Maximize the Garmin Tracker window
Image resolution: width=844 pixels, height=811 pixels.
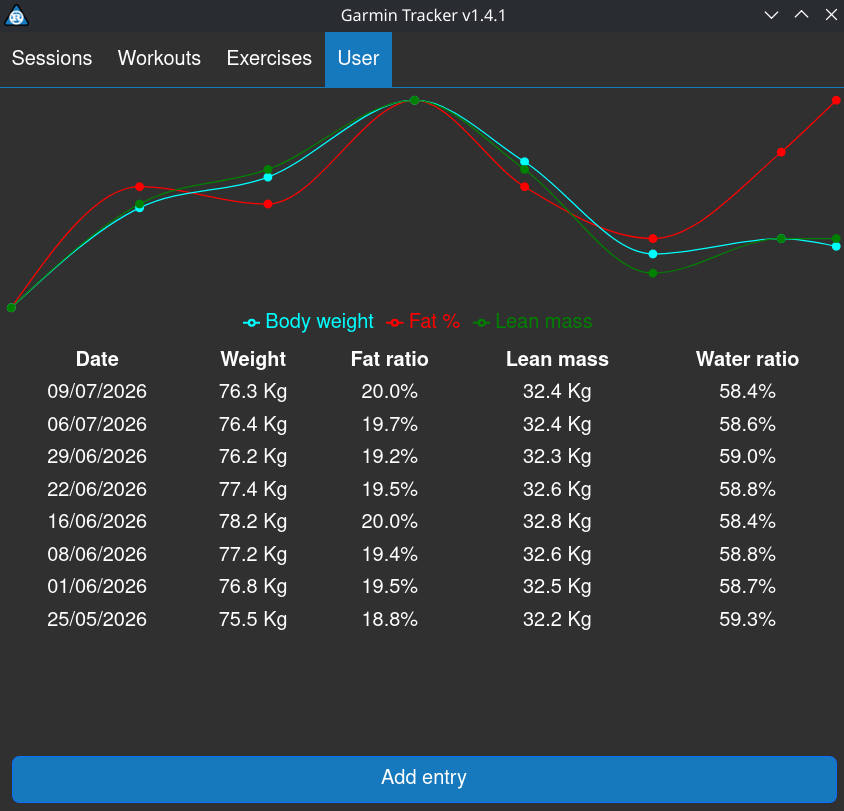[801, 15]
